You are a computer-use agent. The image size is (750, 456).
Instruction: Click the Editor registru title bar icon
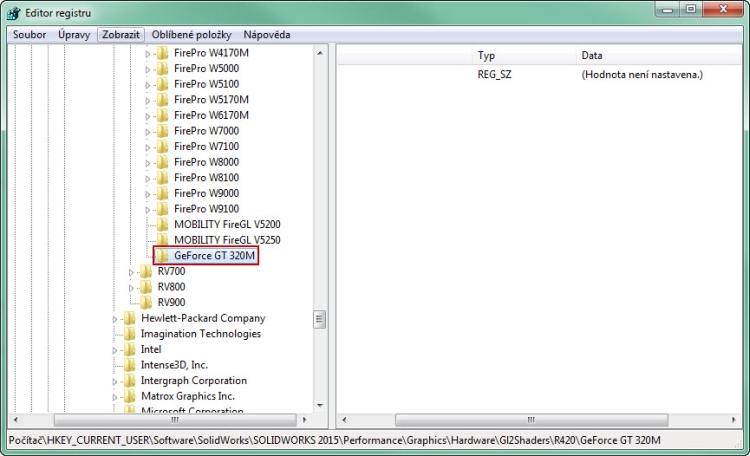coord(13,13)
